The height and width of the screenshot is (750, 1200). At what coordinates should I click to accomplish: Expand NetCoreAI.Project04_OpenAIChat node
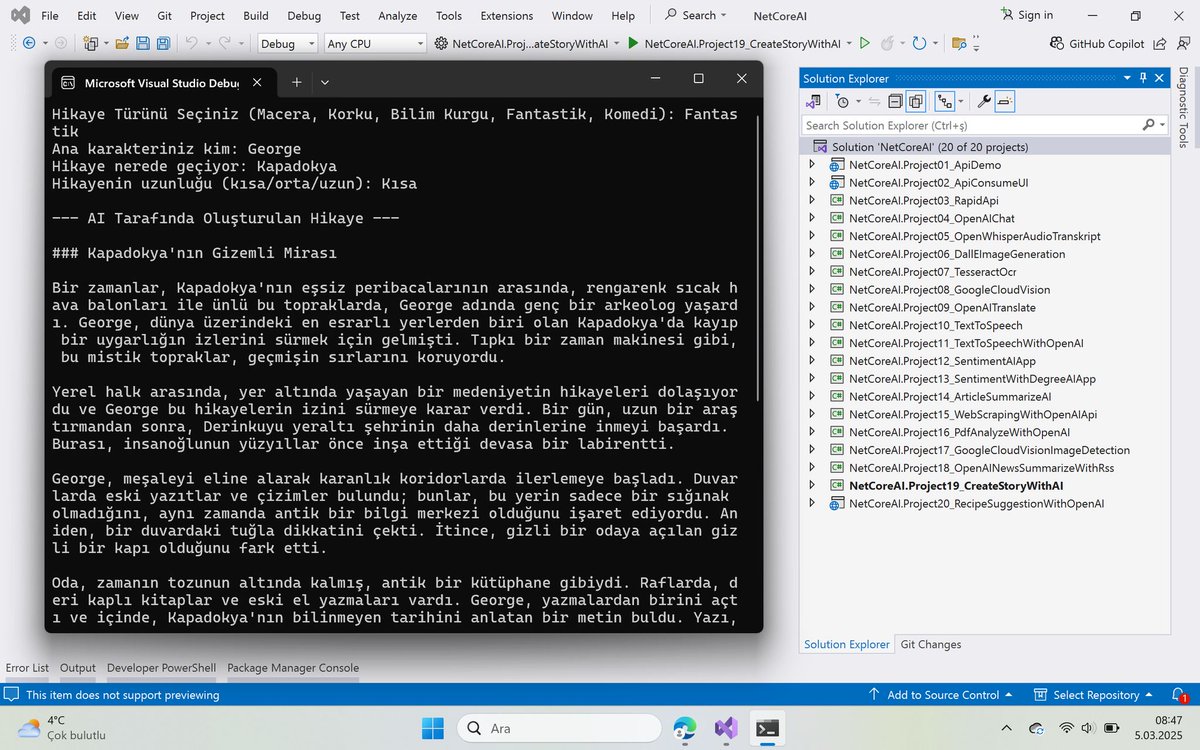[812, 218]
